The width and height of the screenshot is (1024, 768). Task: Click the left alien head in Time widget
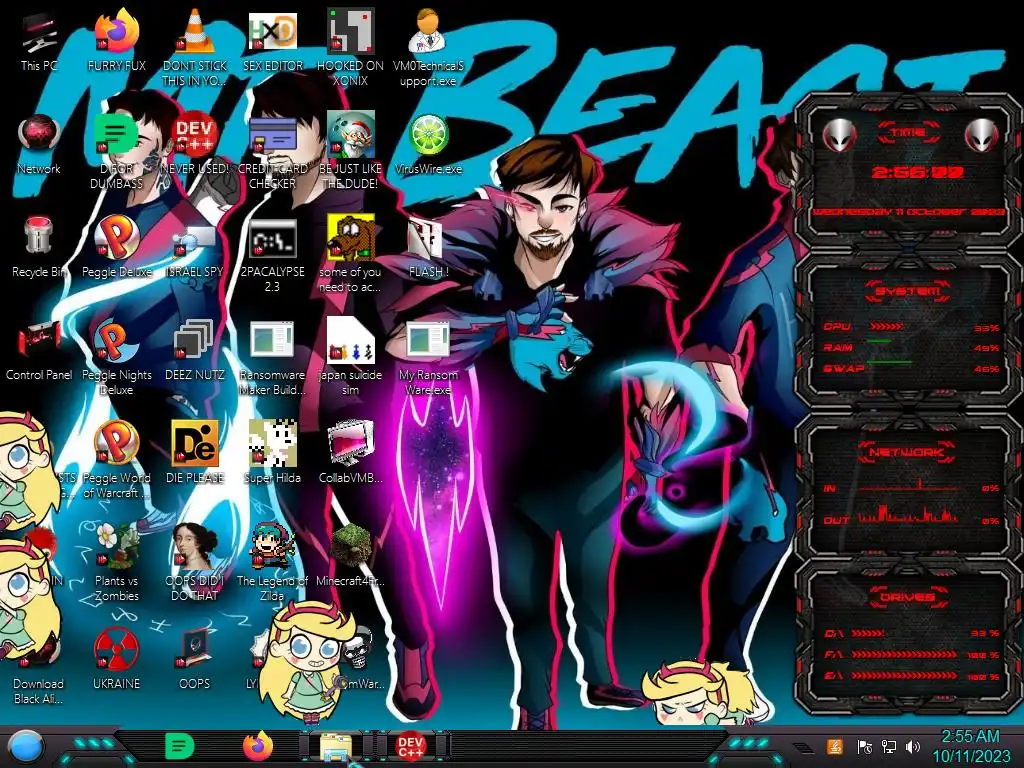839,135
